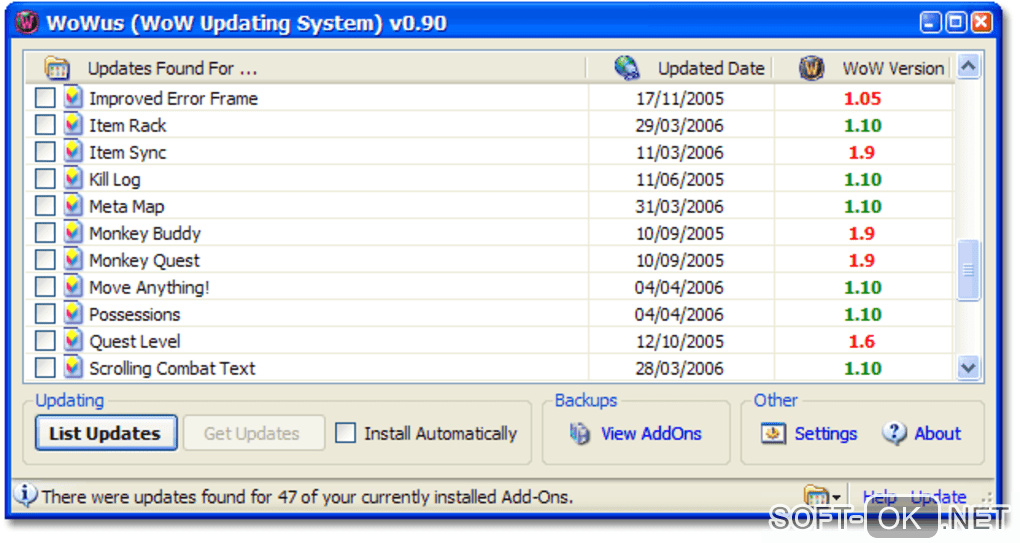Click the addon icon for Move Anything!
This screenshot has width=1020, height=543.
pos(73,287)
